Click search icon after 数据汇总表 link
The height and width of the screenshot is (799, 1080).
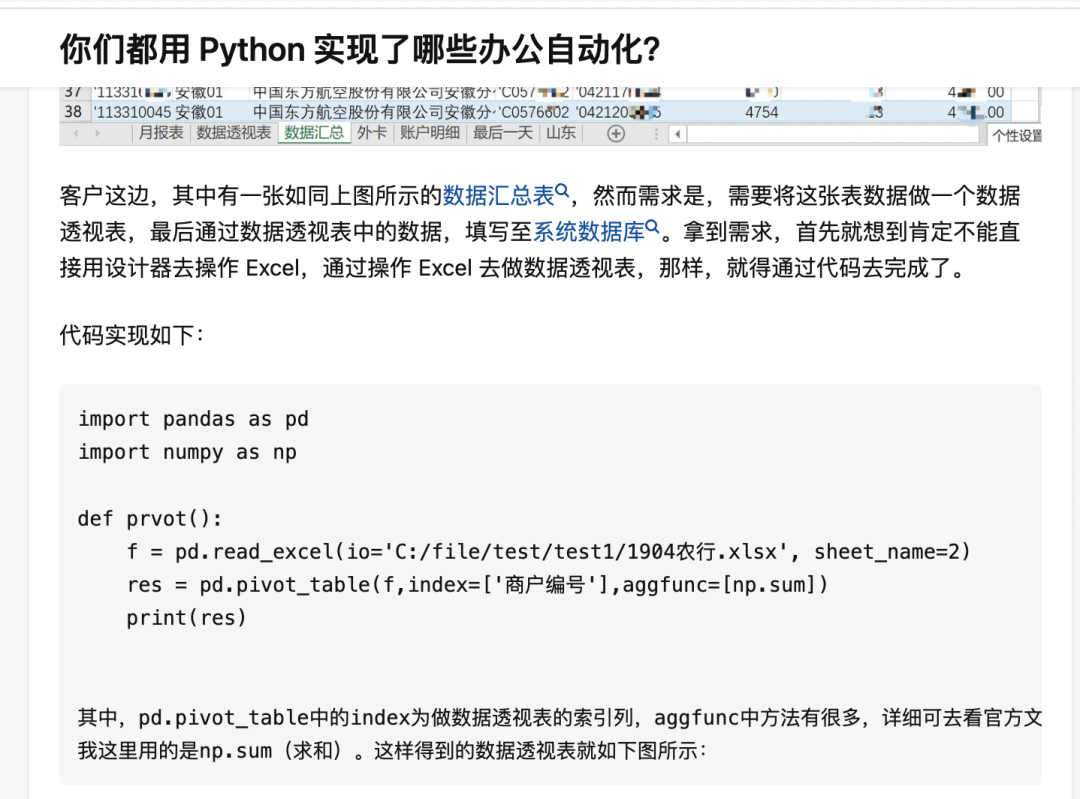562,191
